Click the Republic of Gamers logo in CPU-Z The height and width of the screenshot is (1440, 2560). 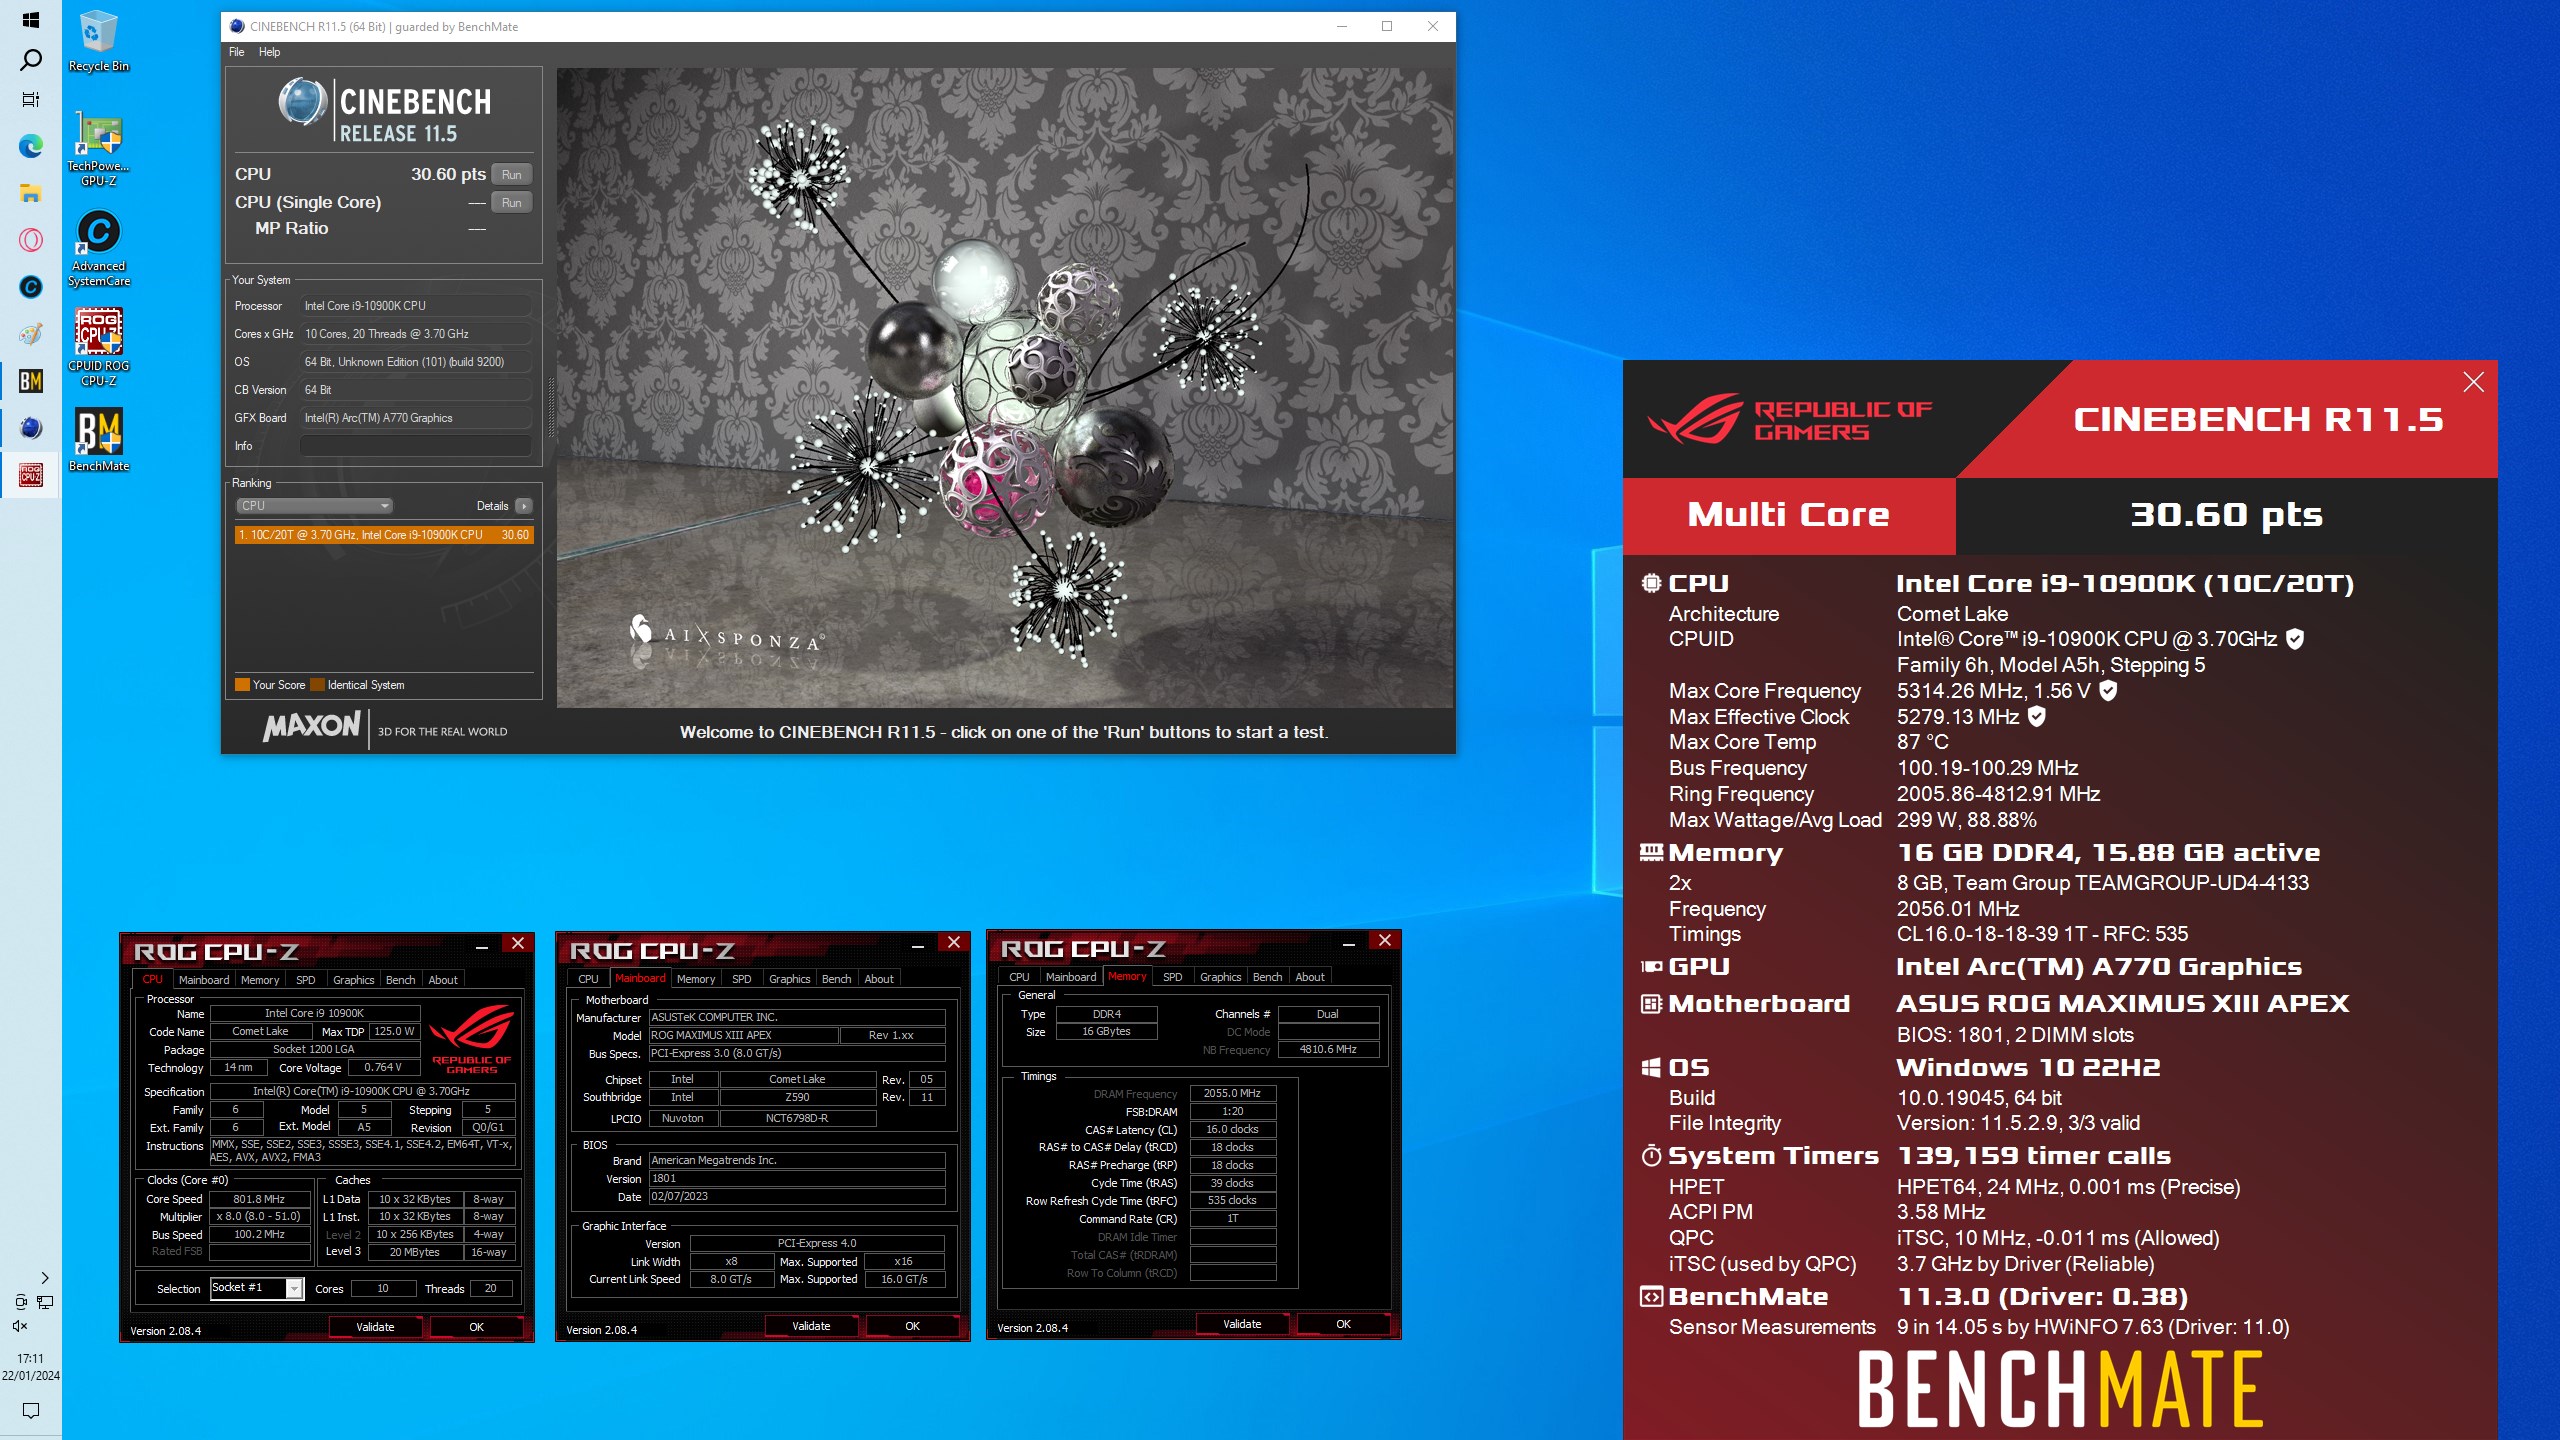[x=472, y=1039]
